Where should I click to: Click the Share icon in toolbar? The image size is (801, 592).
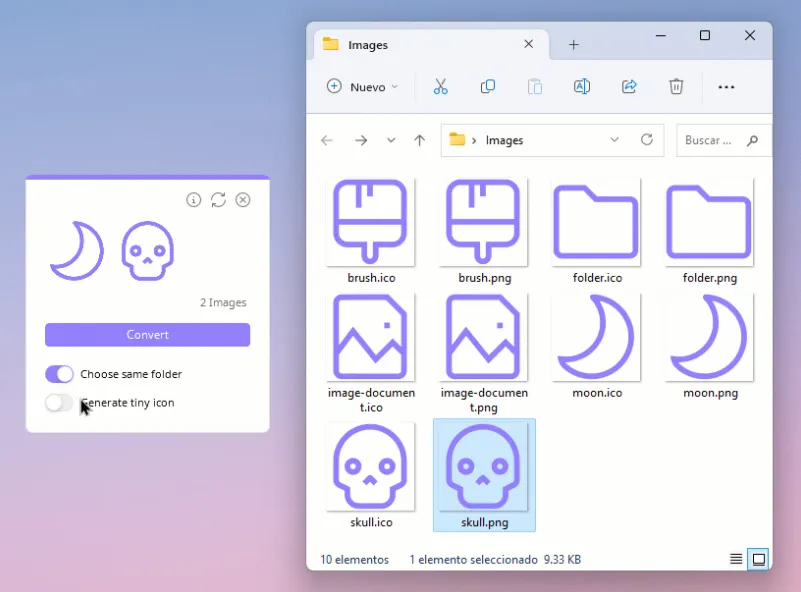pyautogui.click(x=629, y=86)
